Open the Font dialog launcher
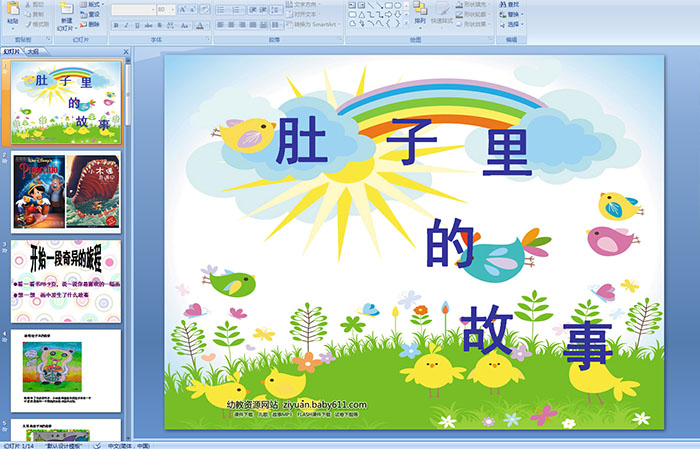The width and height of the screenshot is (700, 449). coord(208,39)
